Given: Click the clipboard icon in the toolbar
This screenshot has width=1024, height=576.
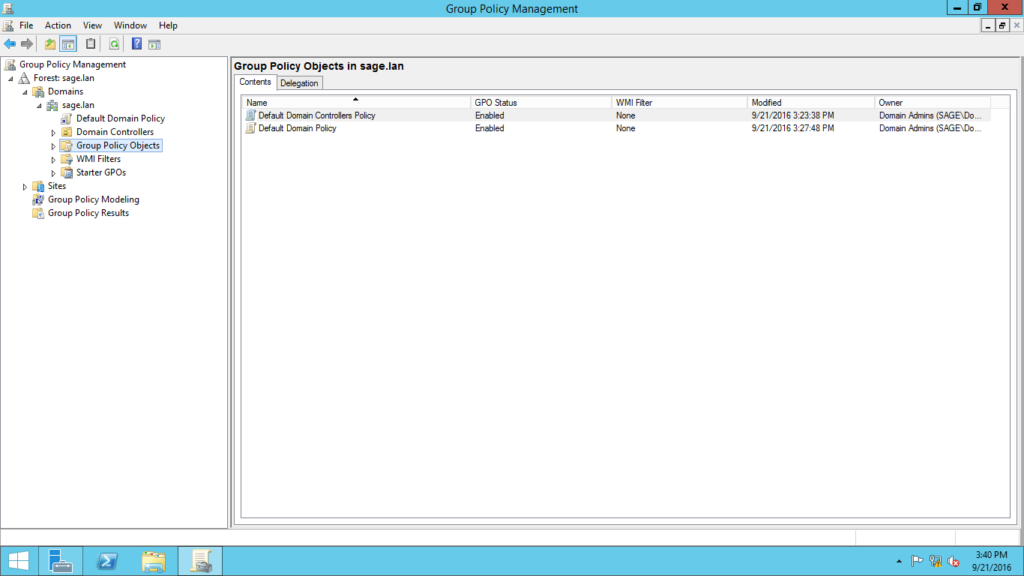Looking at the screenshot, I should tap(91, 44).
